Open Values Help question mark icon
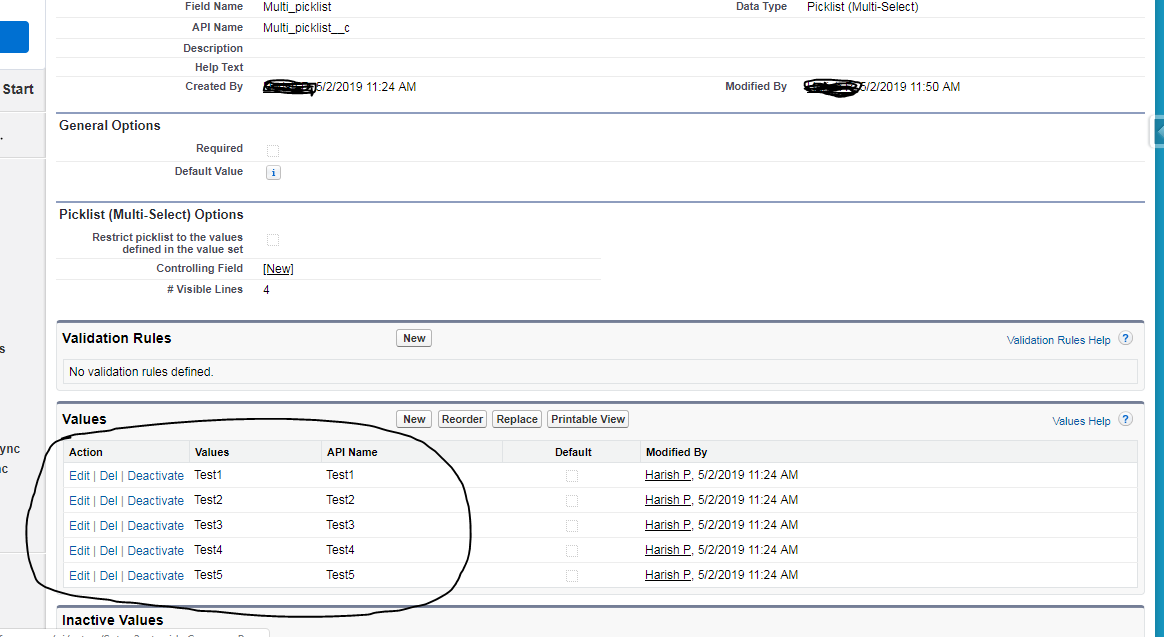Screen dimensions: 1164x637 coord(1125,419)
